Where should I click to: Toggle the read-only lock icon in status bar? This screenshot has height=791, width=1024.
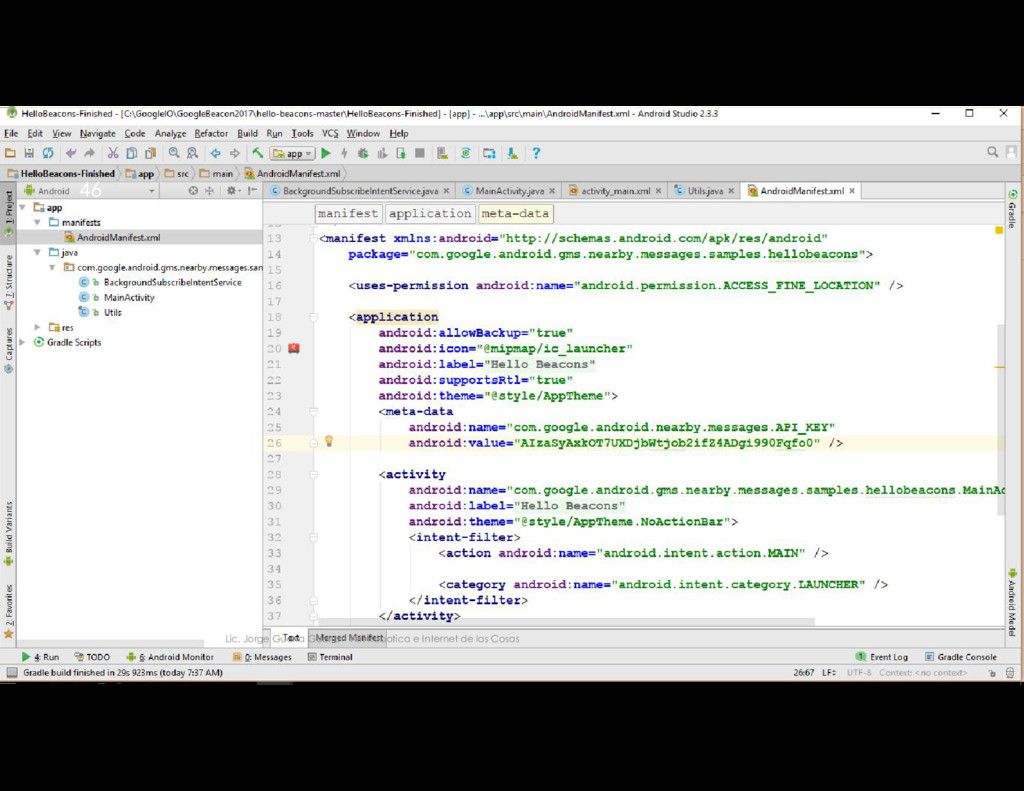coord(993,673)
